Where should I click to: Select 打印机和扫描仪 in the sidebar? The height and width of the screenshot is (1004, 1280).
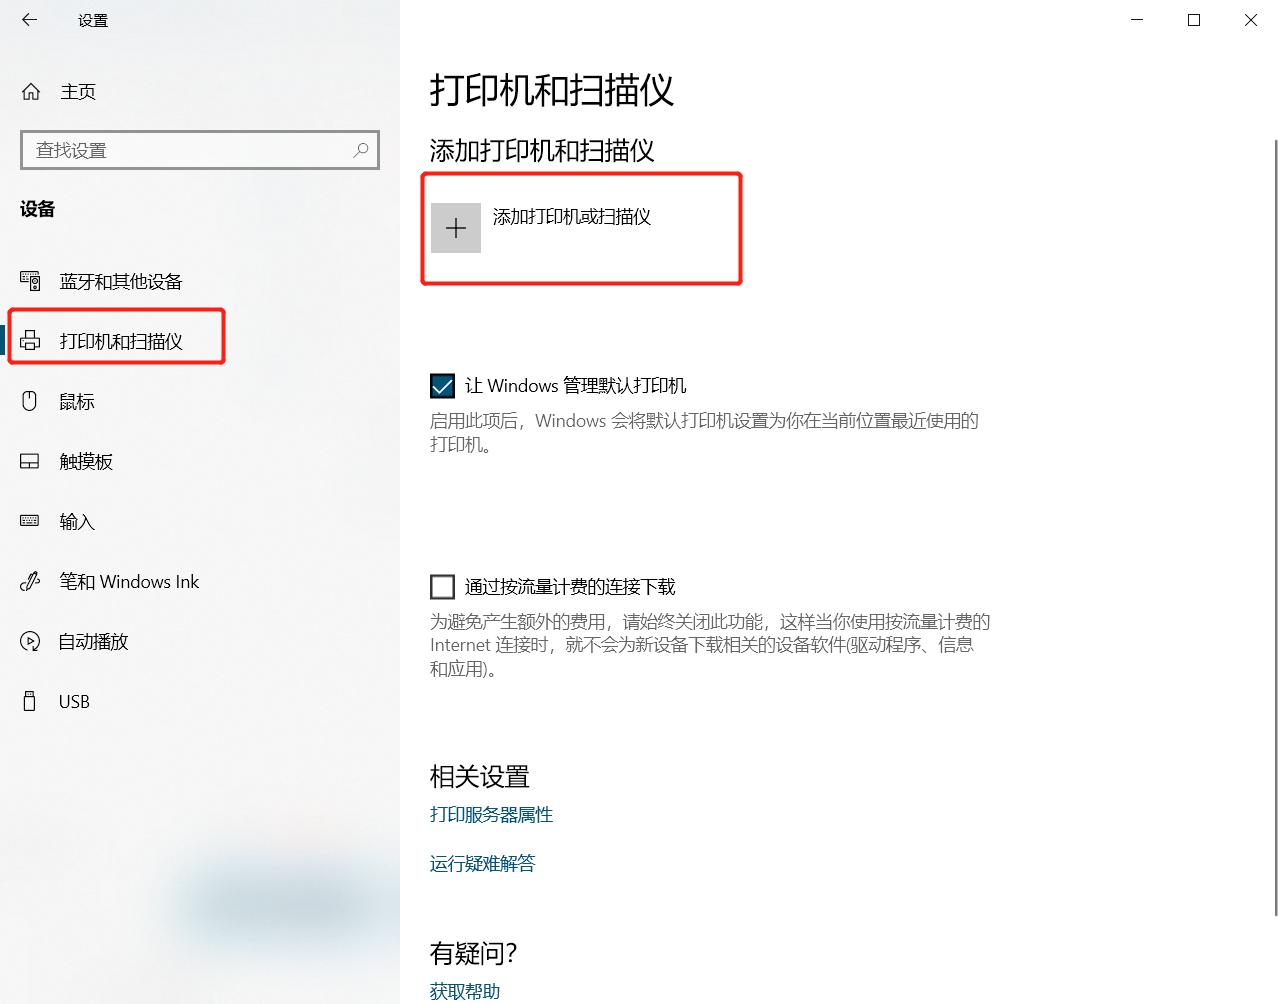(x=113, y=339)
